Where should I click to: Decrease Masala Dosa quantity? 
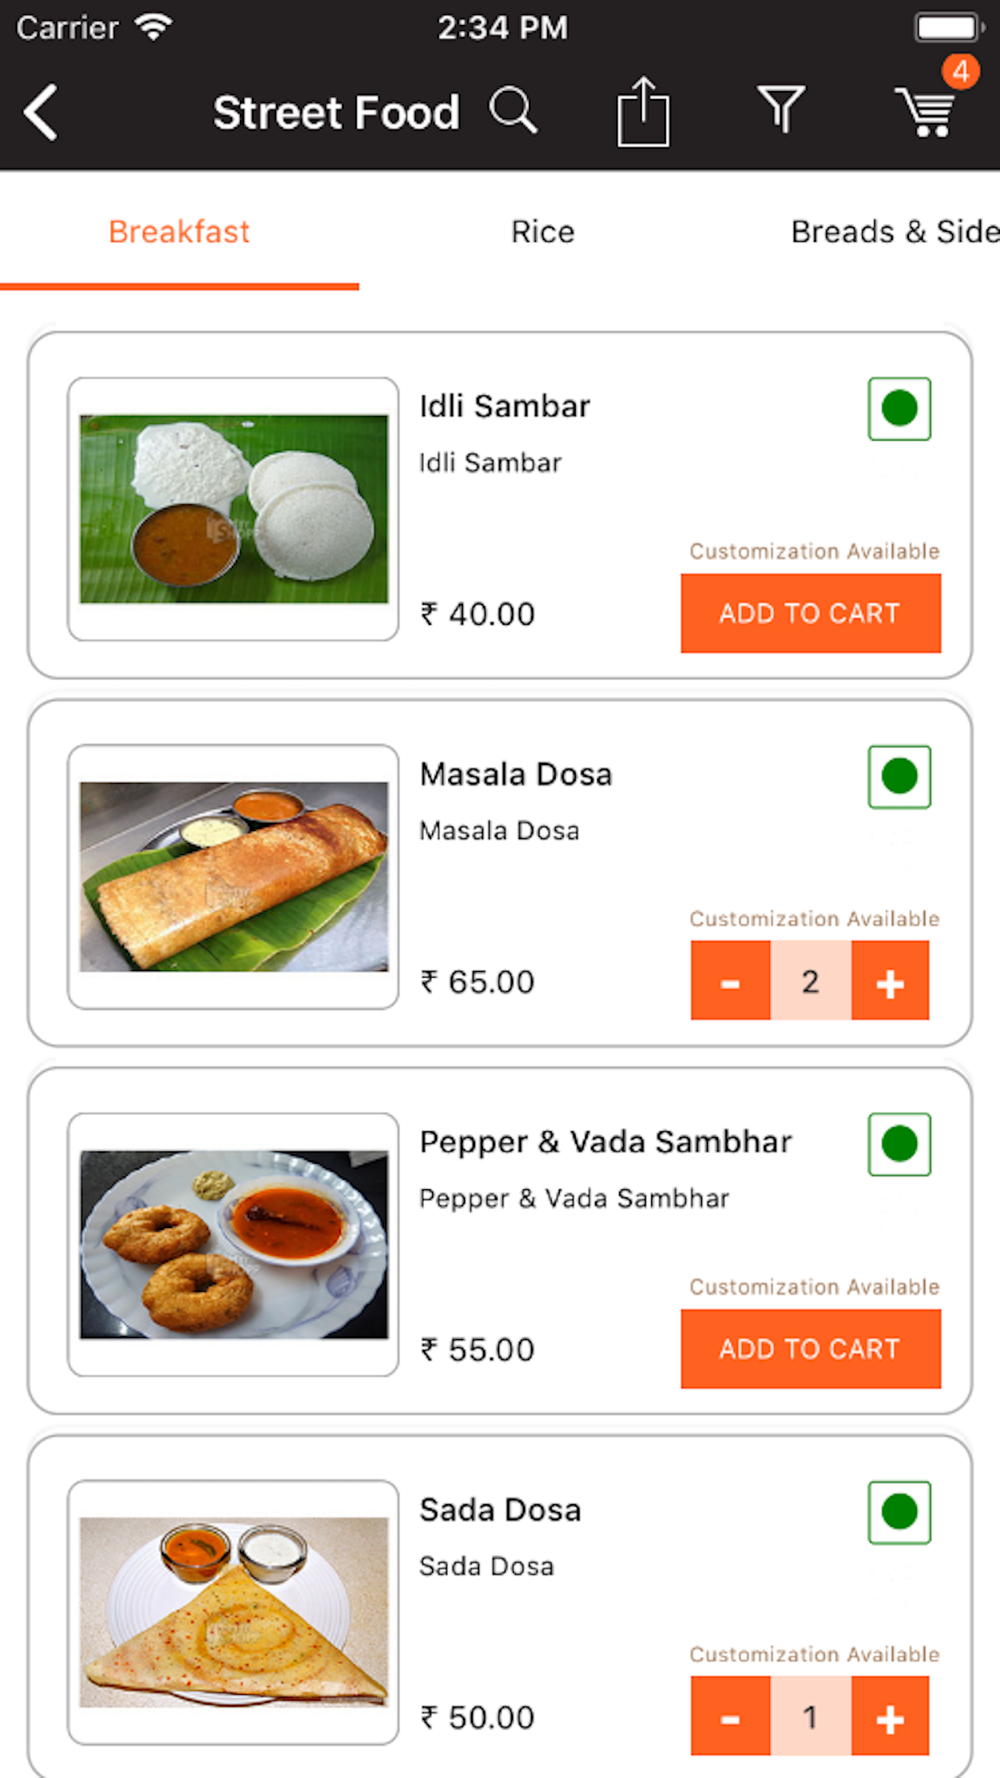[x=730, y=982]
